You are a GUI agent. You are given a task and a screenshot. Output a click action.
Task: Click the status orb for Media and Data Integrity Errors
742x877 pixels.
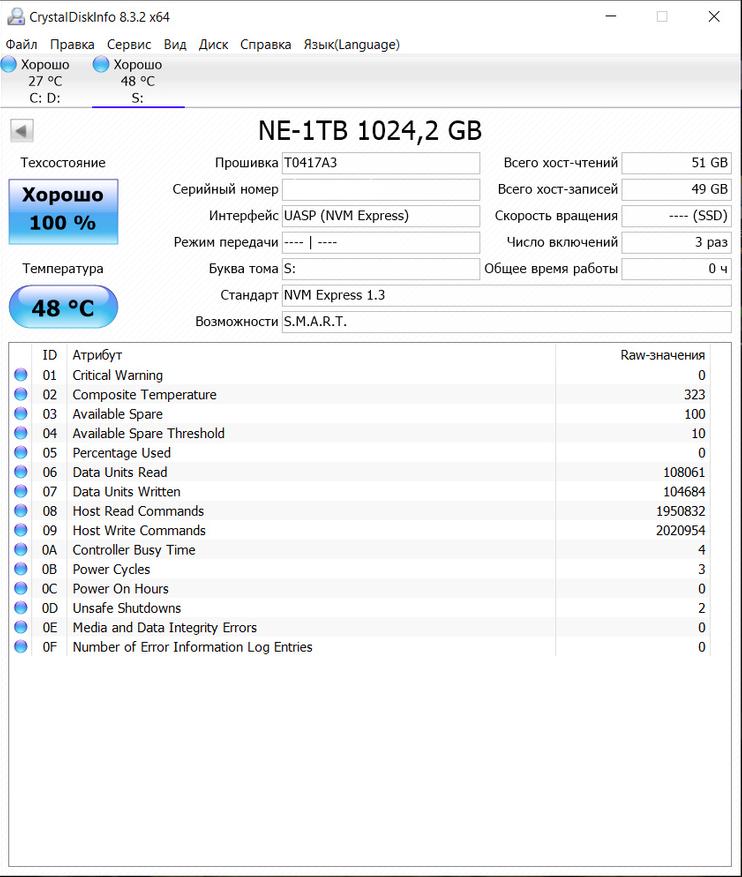pos(21,627)
